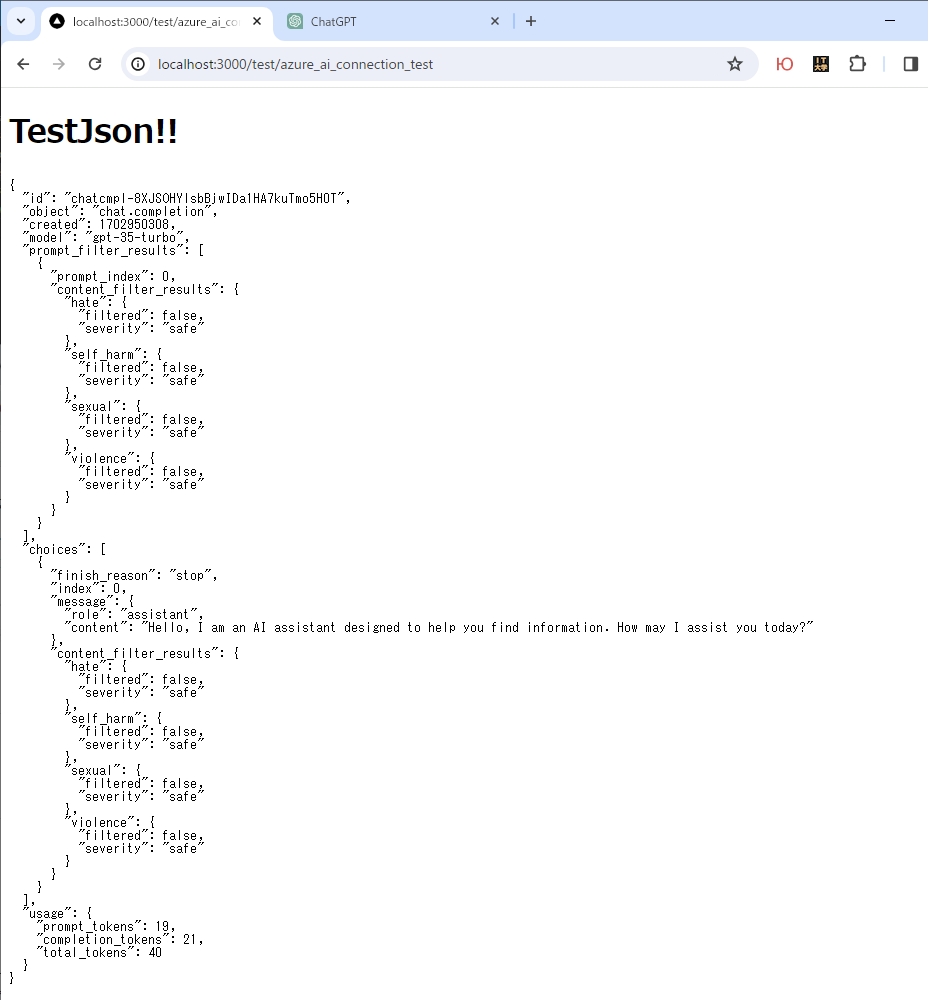Reload the current page

point(94,64)
